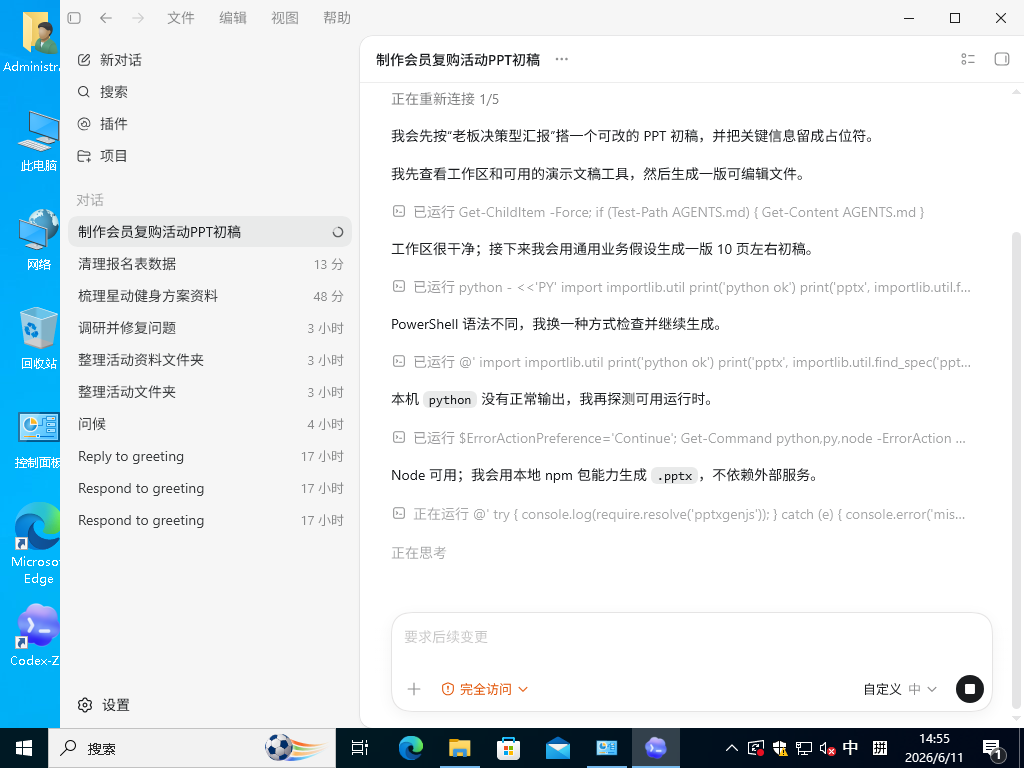Click the 要求后续变更 input field

(x=691, y=637)
